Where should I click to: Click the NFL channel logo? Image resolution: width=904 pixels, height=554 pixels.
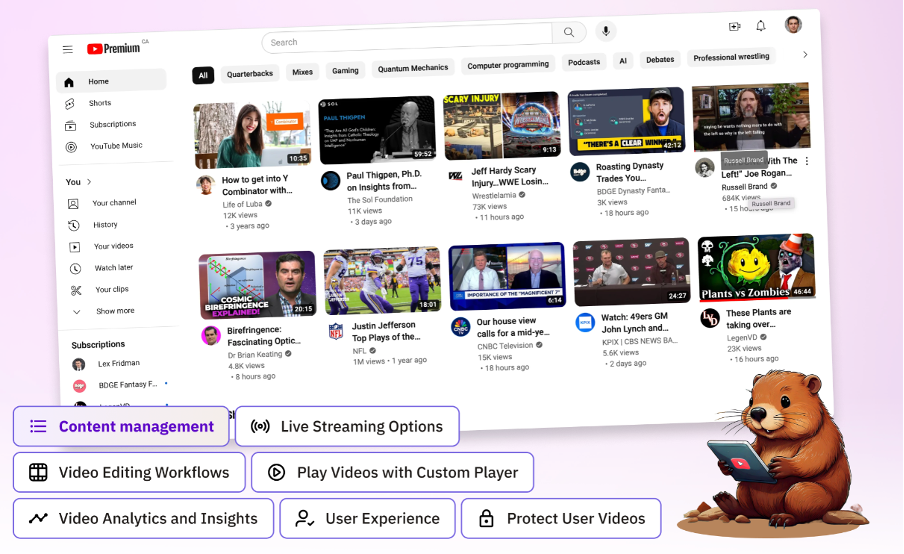click(336, 331)
